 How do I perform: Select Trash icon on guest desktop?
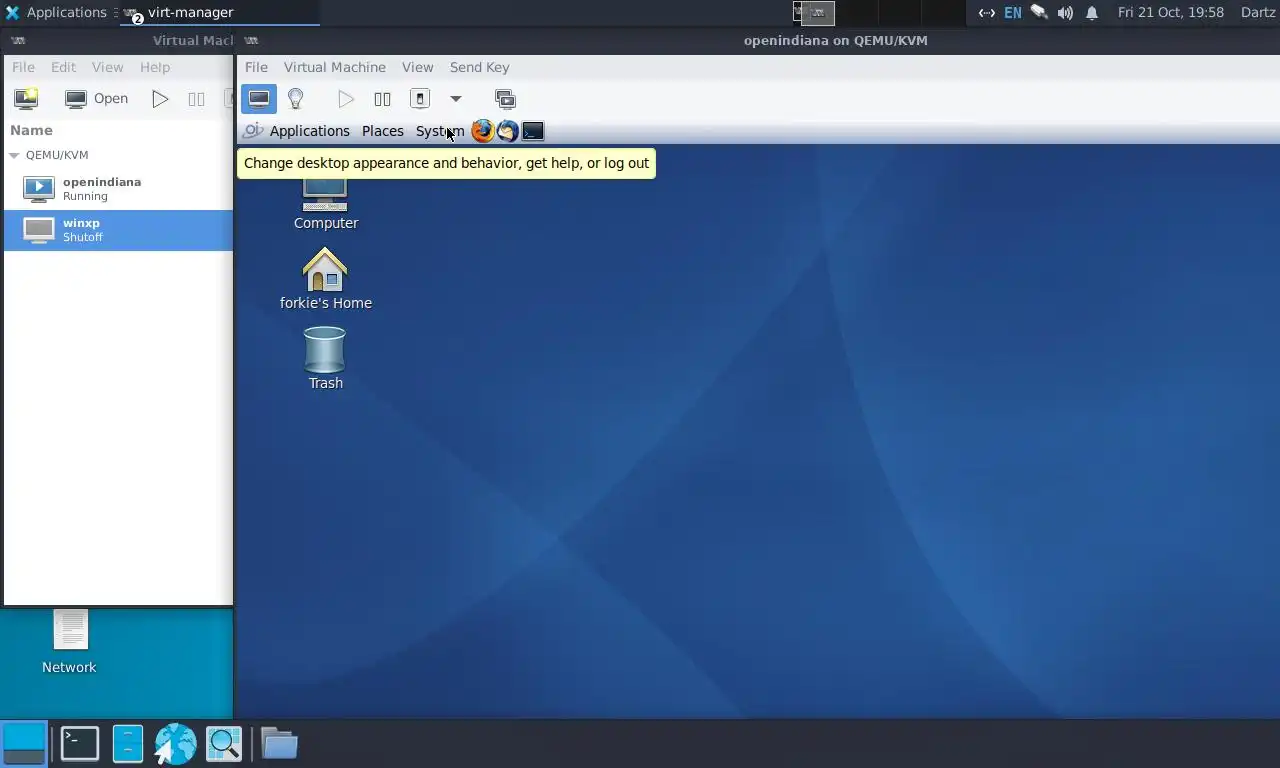coord(325,358)
